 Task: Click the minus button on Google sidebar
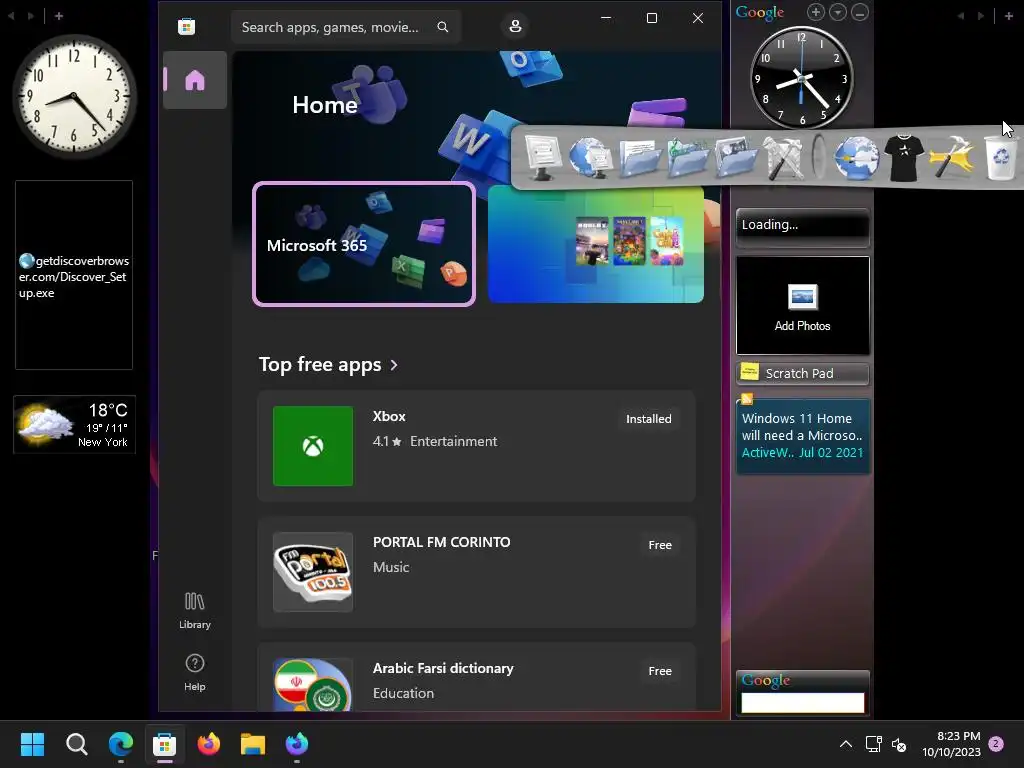(860, 12)
